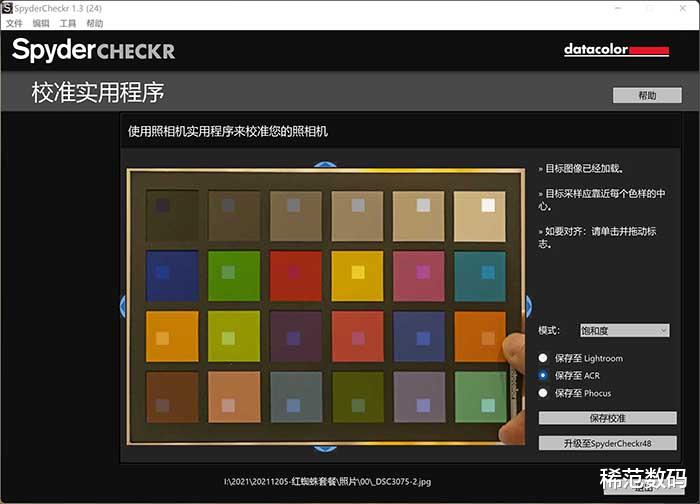
Task: Click the 目标图像已经加载 message
Action: click(580, 169)
